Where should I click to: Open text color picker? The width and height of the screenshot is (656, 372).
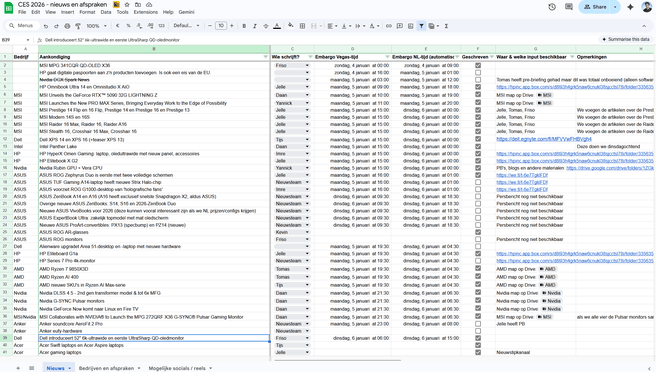coord(277,26)
